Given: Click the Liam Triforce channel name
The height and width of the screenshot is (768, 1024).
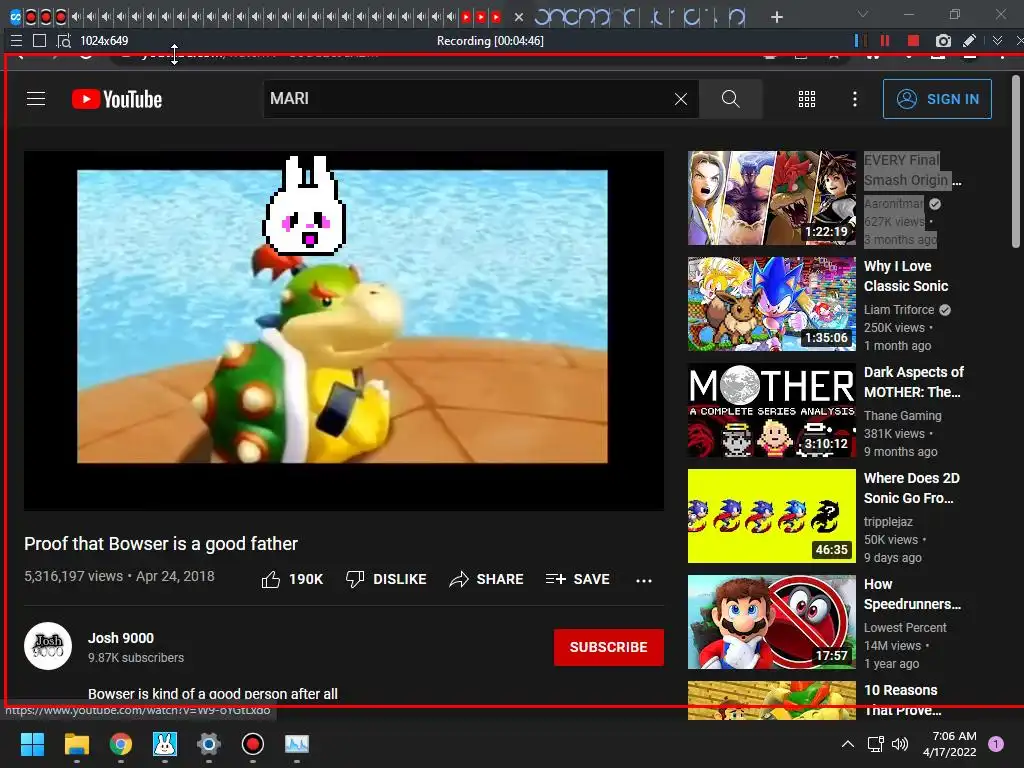Looking at the screenshot, I should pyautogui.click(x=899, y=310).
